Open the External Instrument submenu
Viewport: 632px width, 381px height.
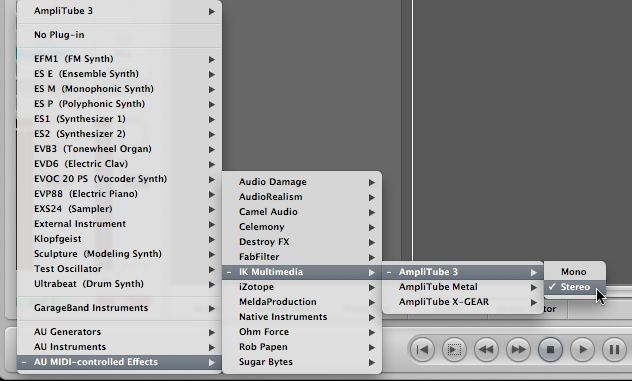(x=119, y=224)
